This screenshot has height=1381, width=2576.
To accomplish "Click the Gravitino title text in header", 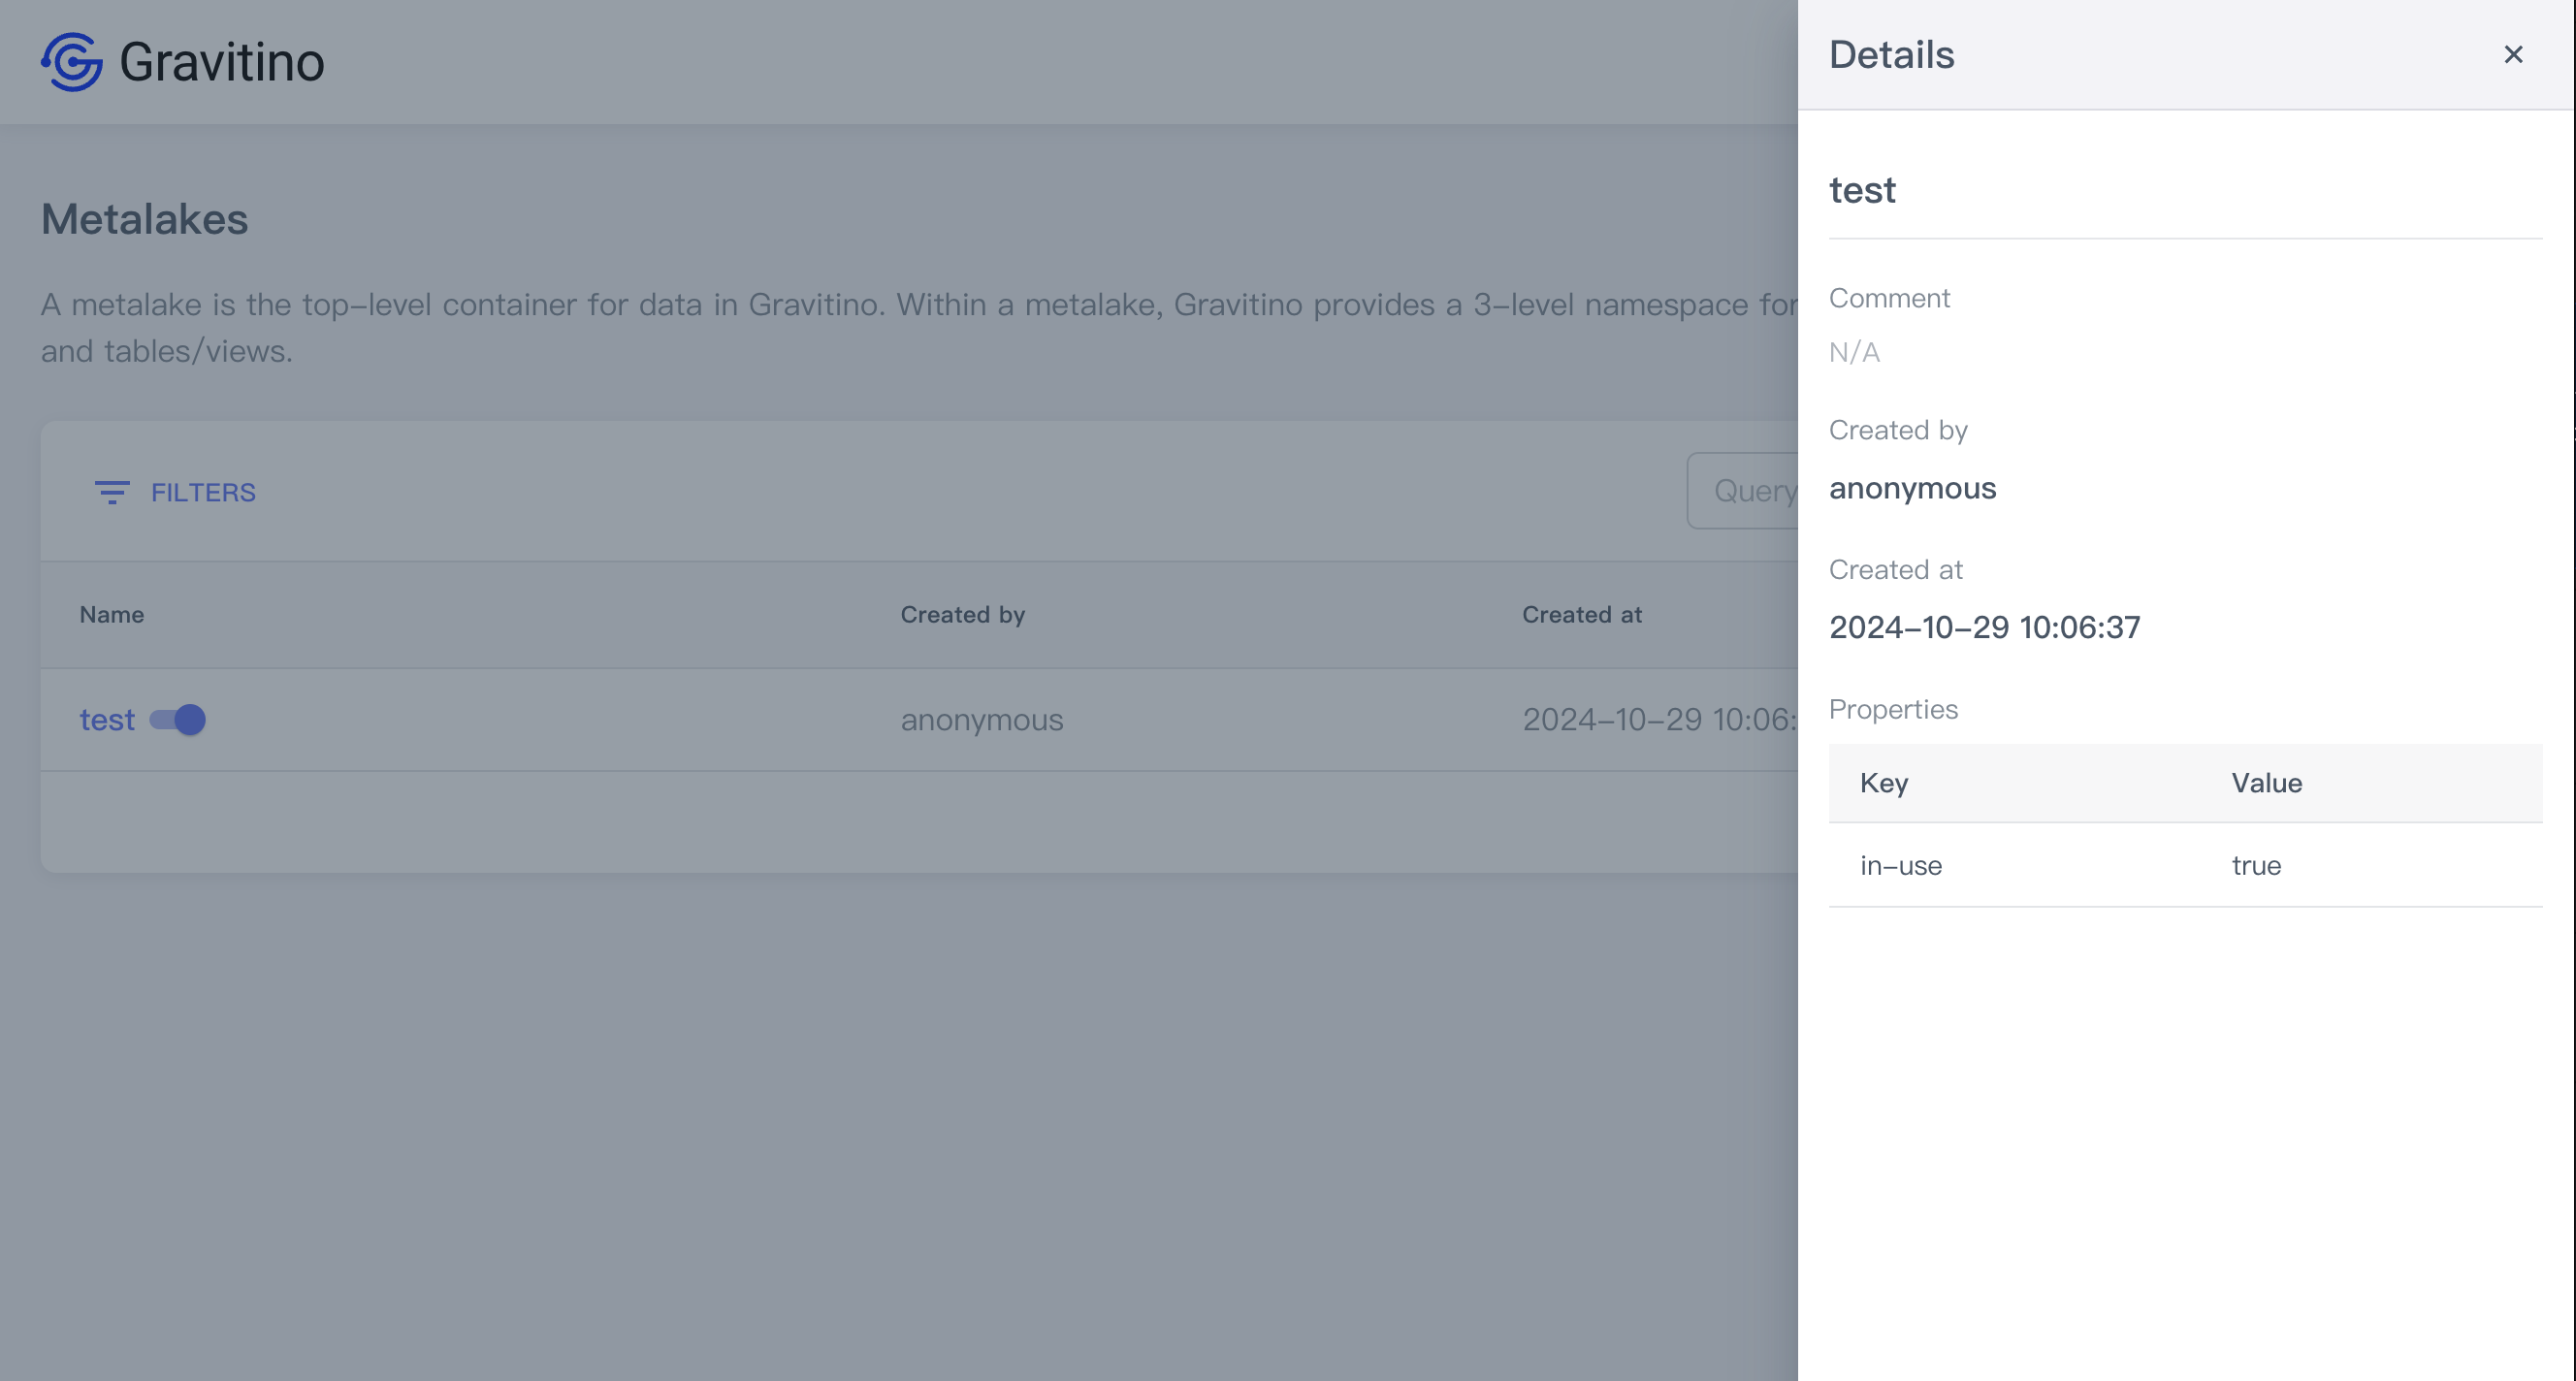I will tap(222, 62).
